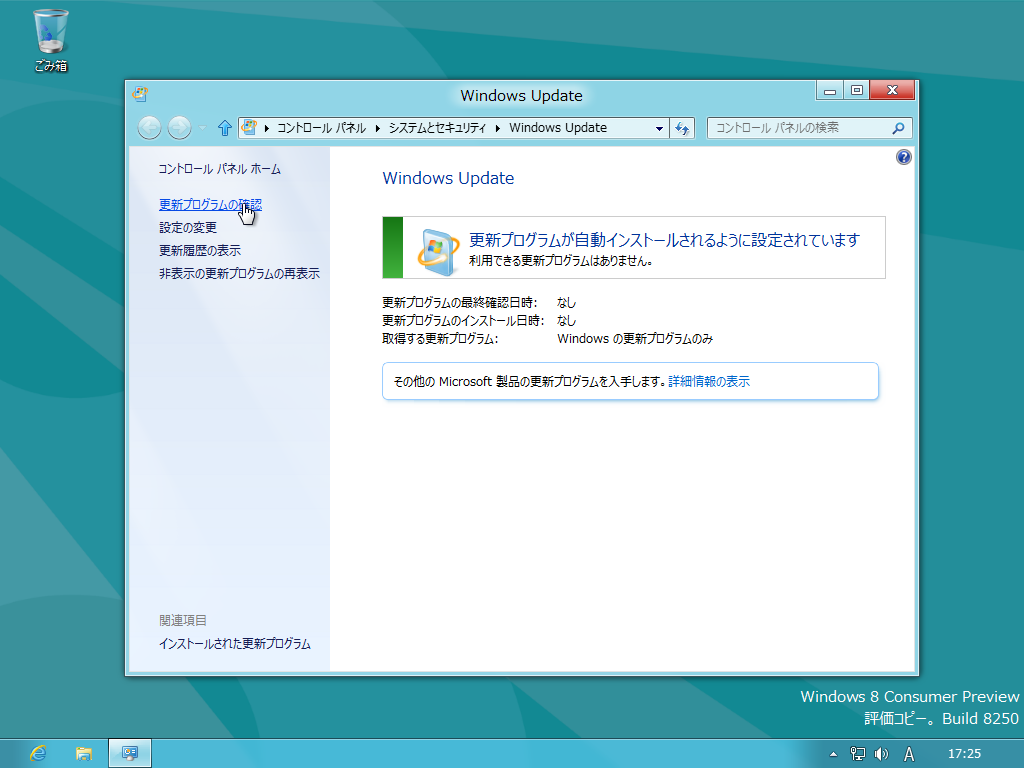Go to コントロール パネル ホーム
Image resolution: width=1024 pixels, height=768 pixels.
219,169
